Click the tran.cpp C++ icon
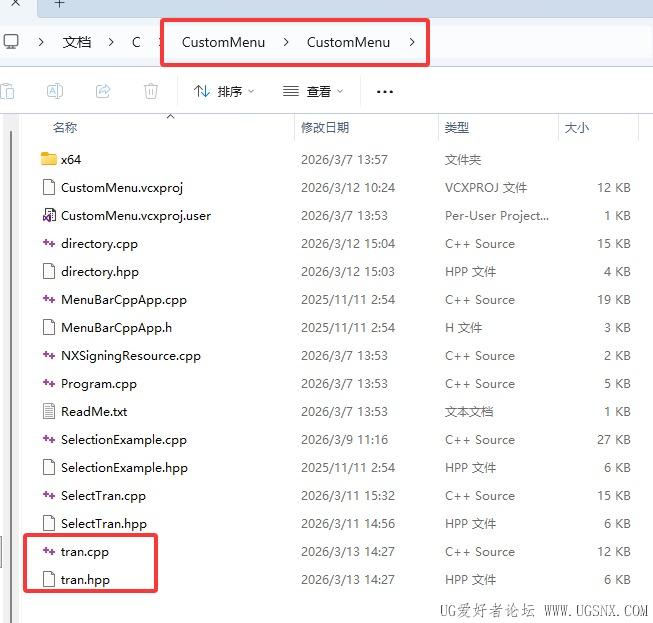The height and width of the screenshot is (623, 653). 49,551
